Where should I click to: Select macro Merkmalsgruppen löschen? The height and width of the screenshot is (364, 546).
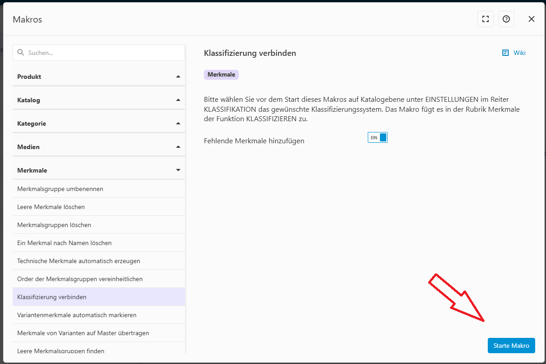99,225
